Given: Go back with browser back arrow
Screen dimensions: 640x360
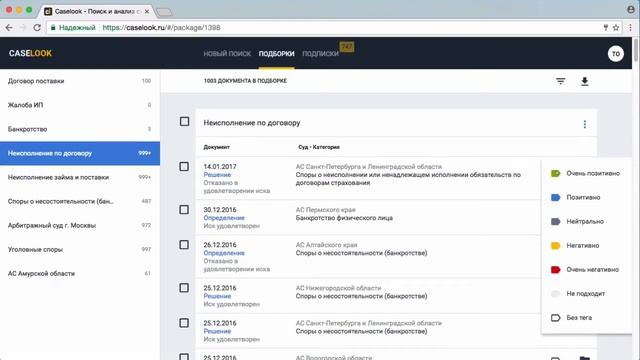Looking at the screenshot, I should [9, 27].
